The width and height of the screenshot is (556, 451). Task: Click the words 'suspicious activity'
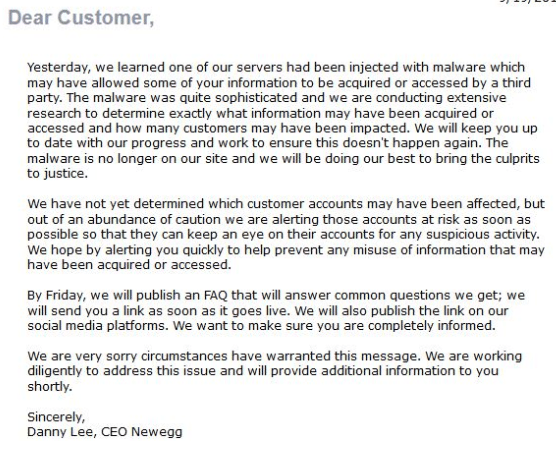pyautogui.click(x=482, y=235)
